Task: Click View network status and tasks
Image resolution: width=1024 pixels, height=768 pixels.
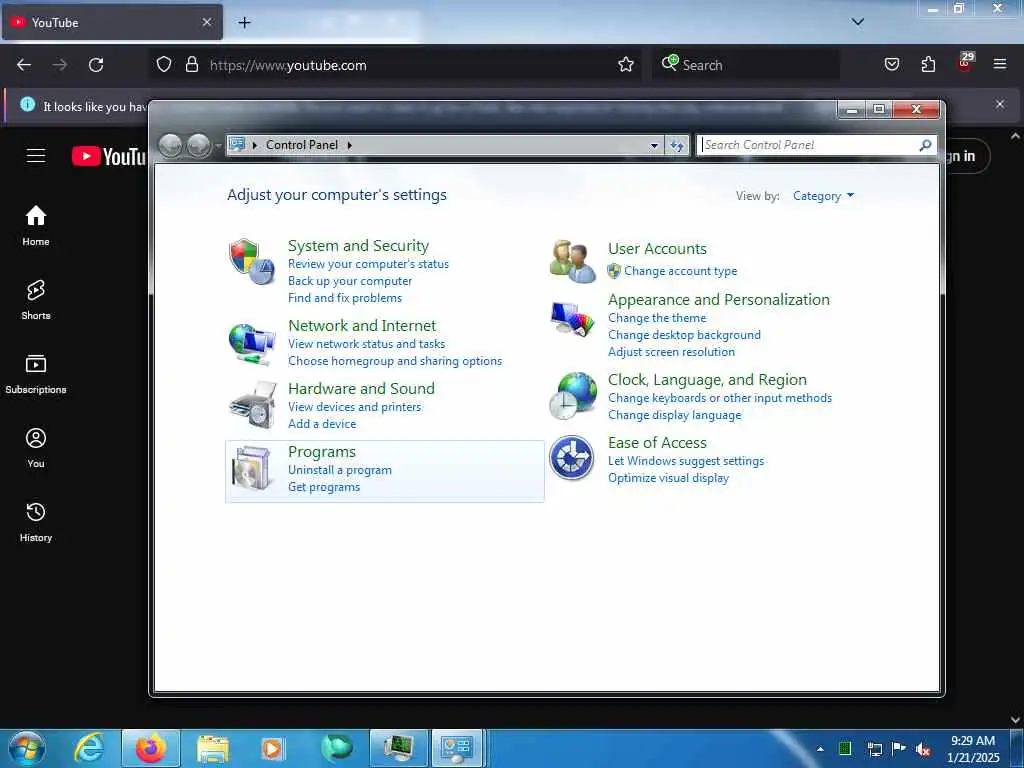Action: pyautogui.click(x=366, y=344)
